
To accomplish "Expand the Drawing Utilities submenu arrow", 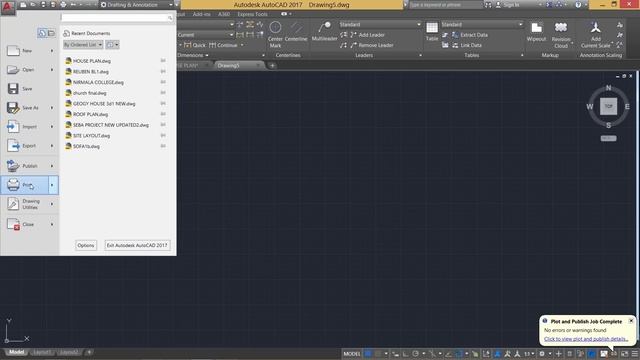I will [53, 204].
